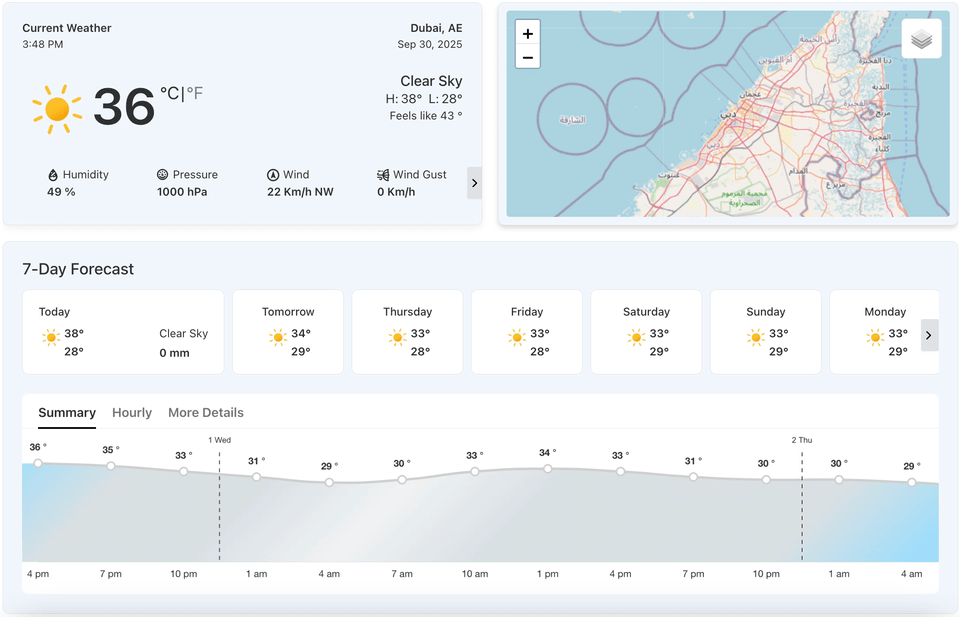Screen dimensions: 960x617
Task: Expand more current weather stats arrow
Action: (474, 183)
